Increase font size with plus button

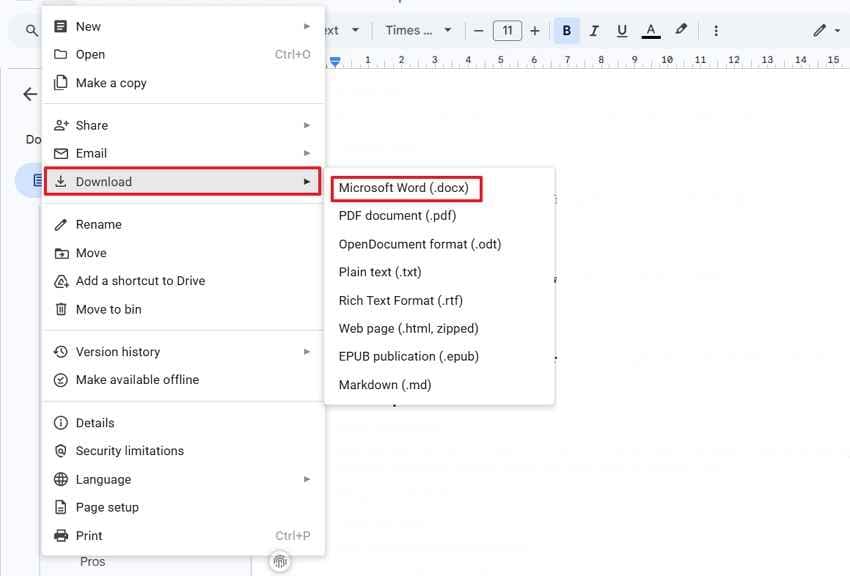(535, 31)
